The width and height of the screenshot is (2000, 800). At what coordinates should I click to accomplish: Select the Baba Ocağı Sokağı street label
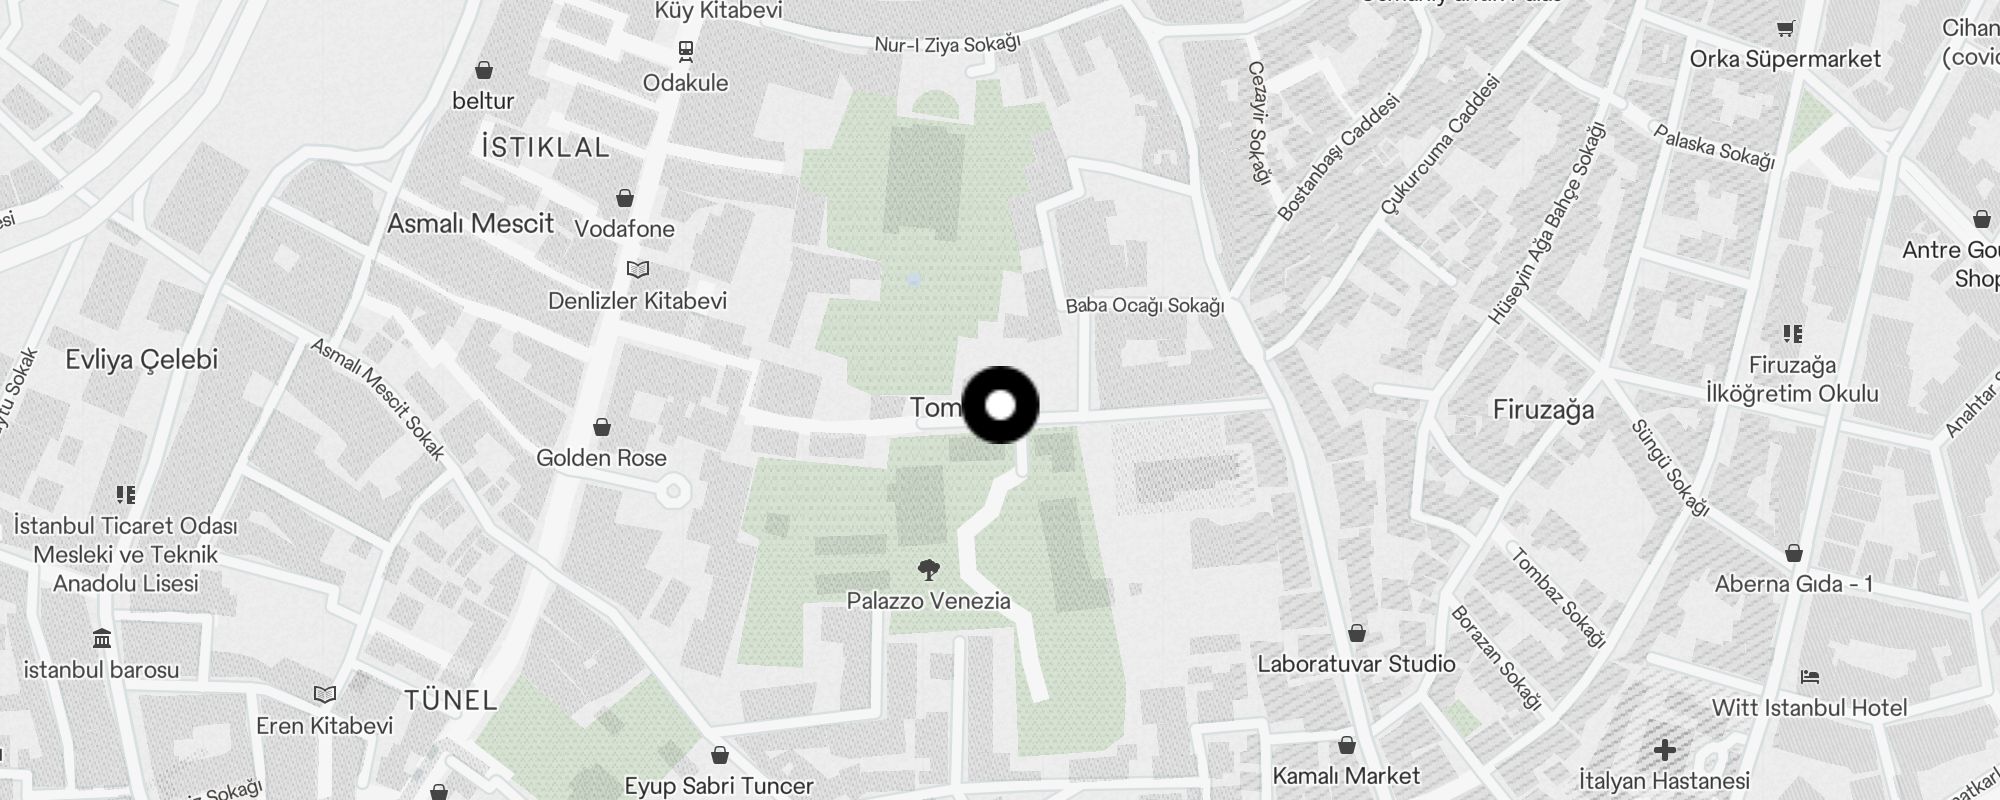(x=1145, y=306)
